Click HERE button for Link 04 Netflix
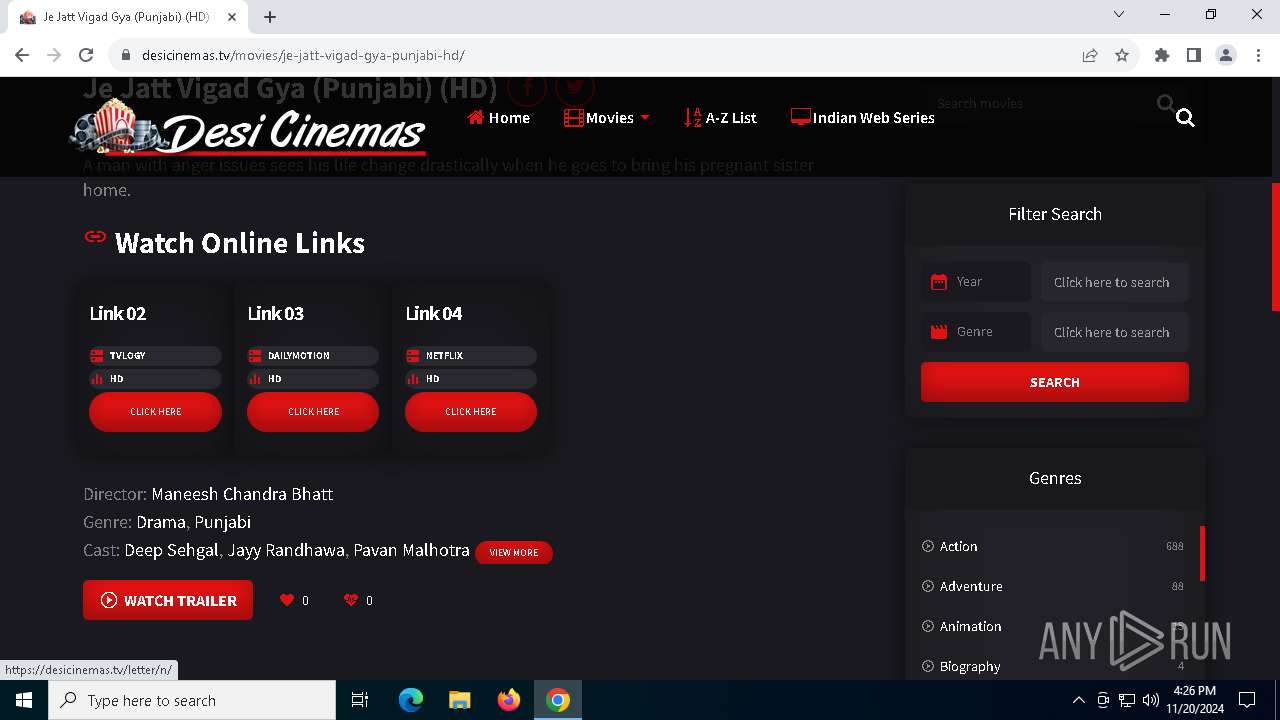 [x=471, y=411]
